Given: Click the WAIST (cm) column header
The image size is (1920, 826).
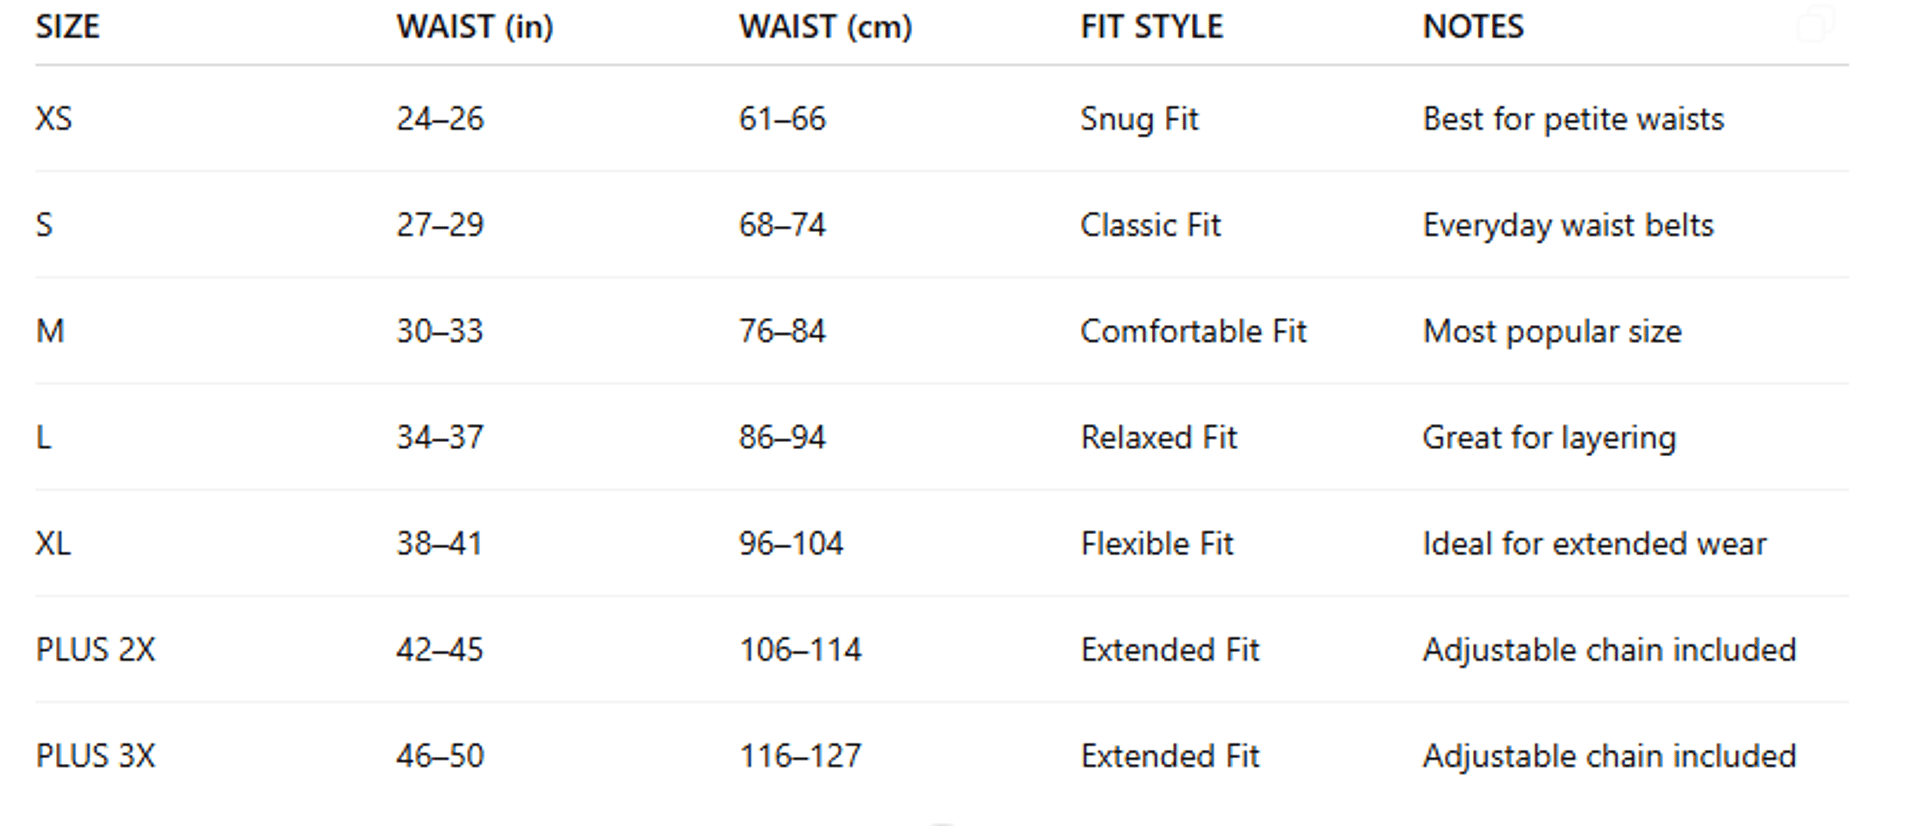Looking at the screenshot, I should click(825, 27).
